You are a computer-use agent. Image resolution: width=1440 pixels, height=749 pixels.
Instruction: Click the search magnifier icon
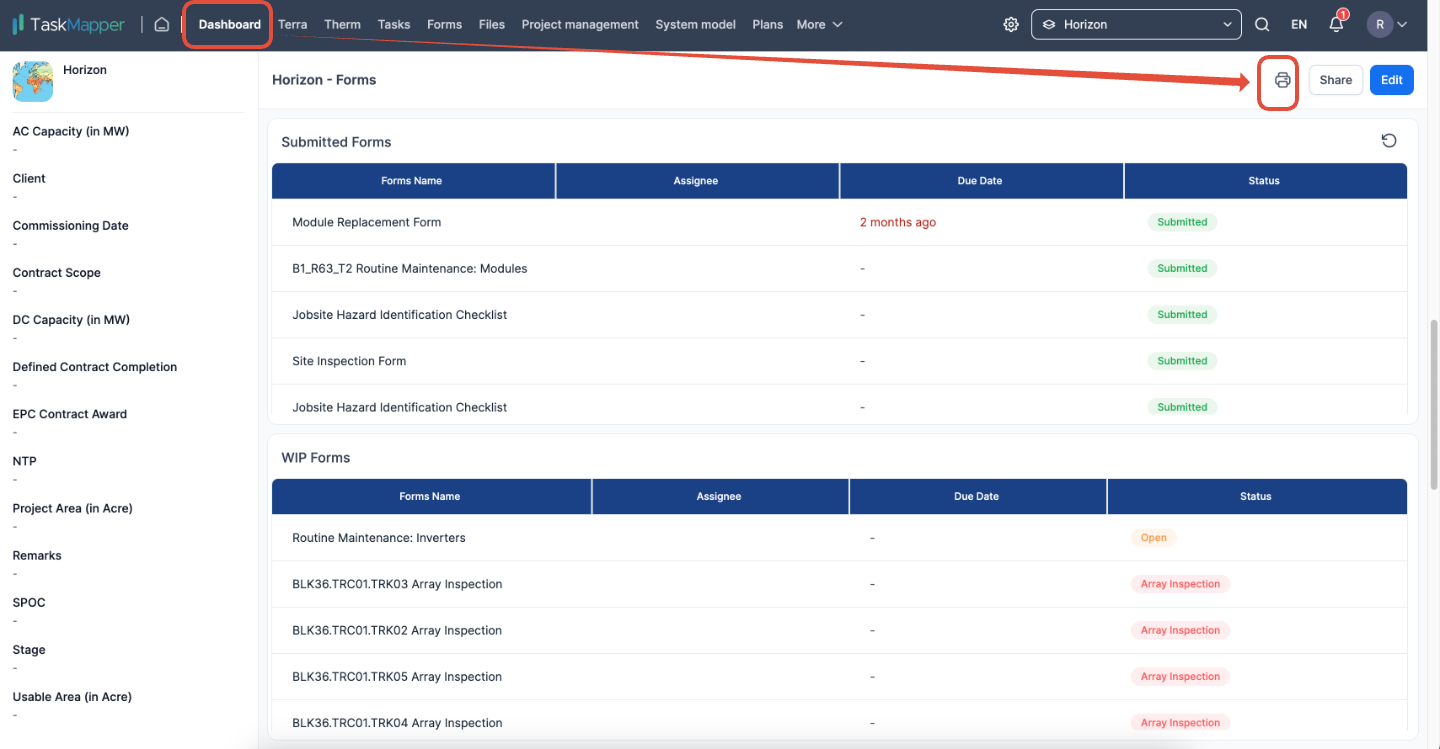click(x=1262, y=24)
